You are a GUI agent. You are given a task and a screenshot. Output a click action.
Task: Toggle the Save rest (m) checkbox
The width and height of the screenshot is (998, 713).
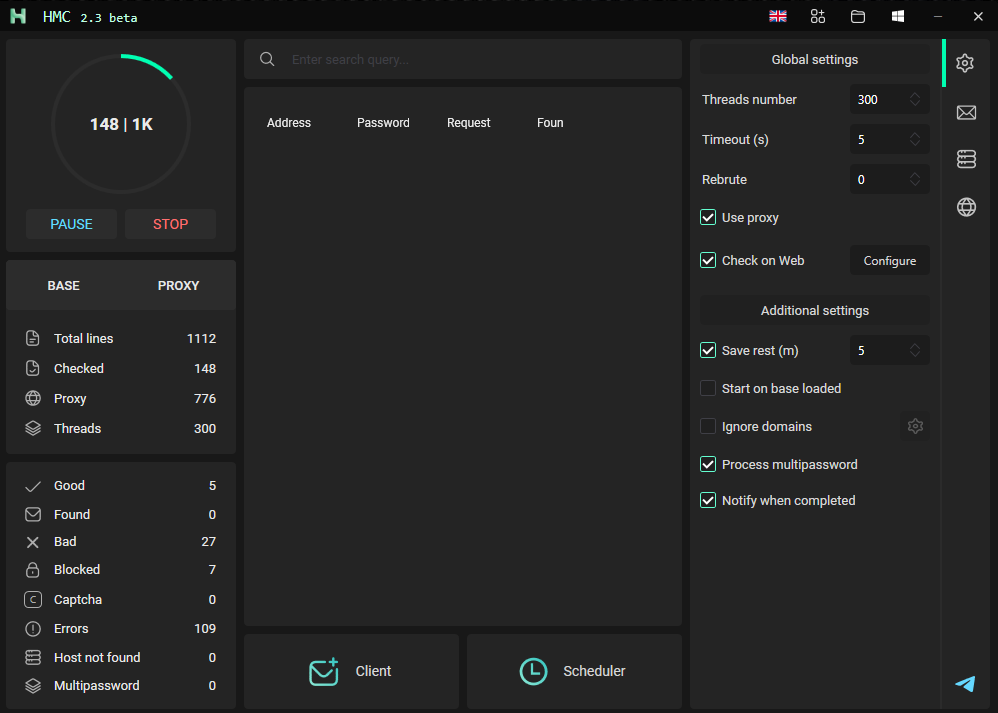coord(708,350)
